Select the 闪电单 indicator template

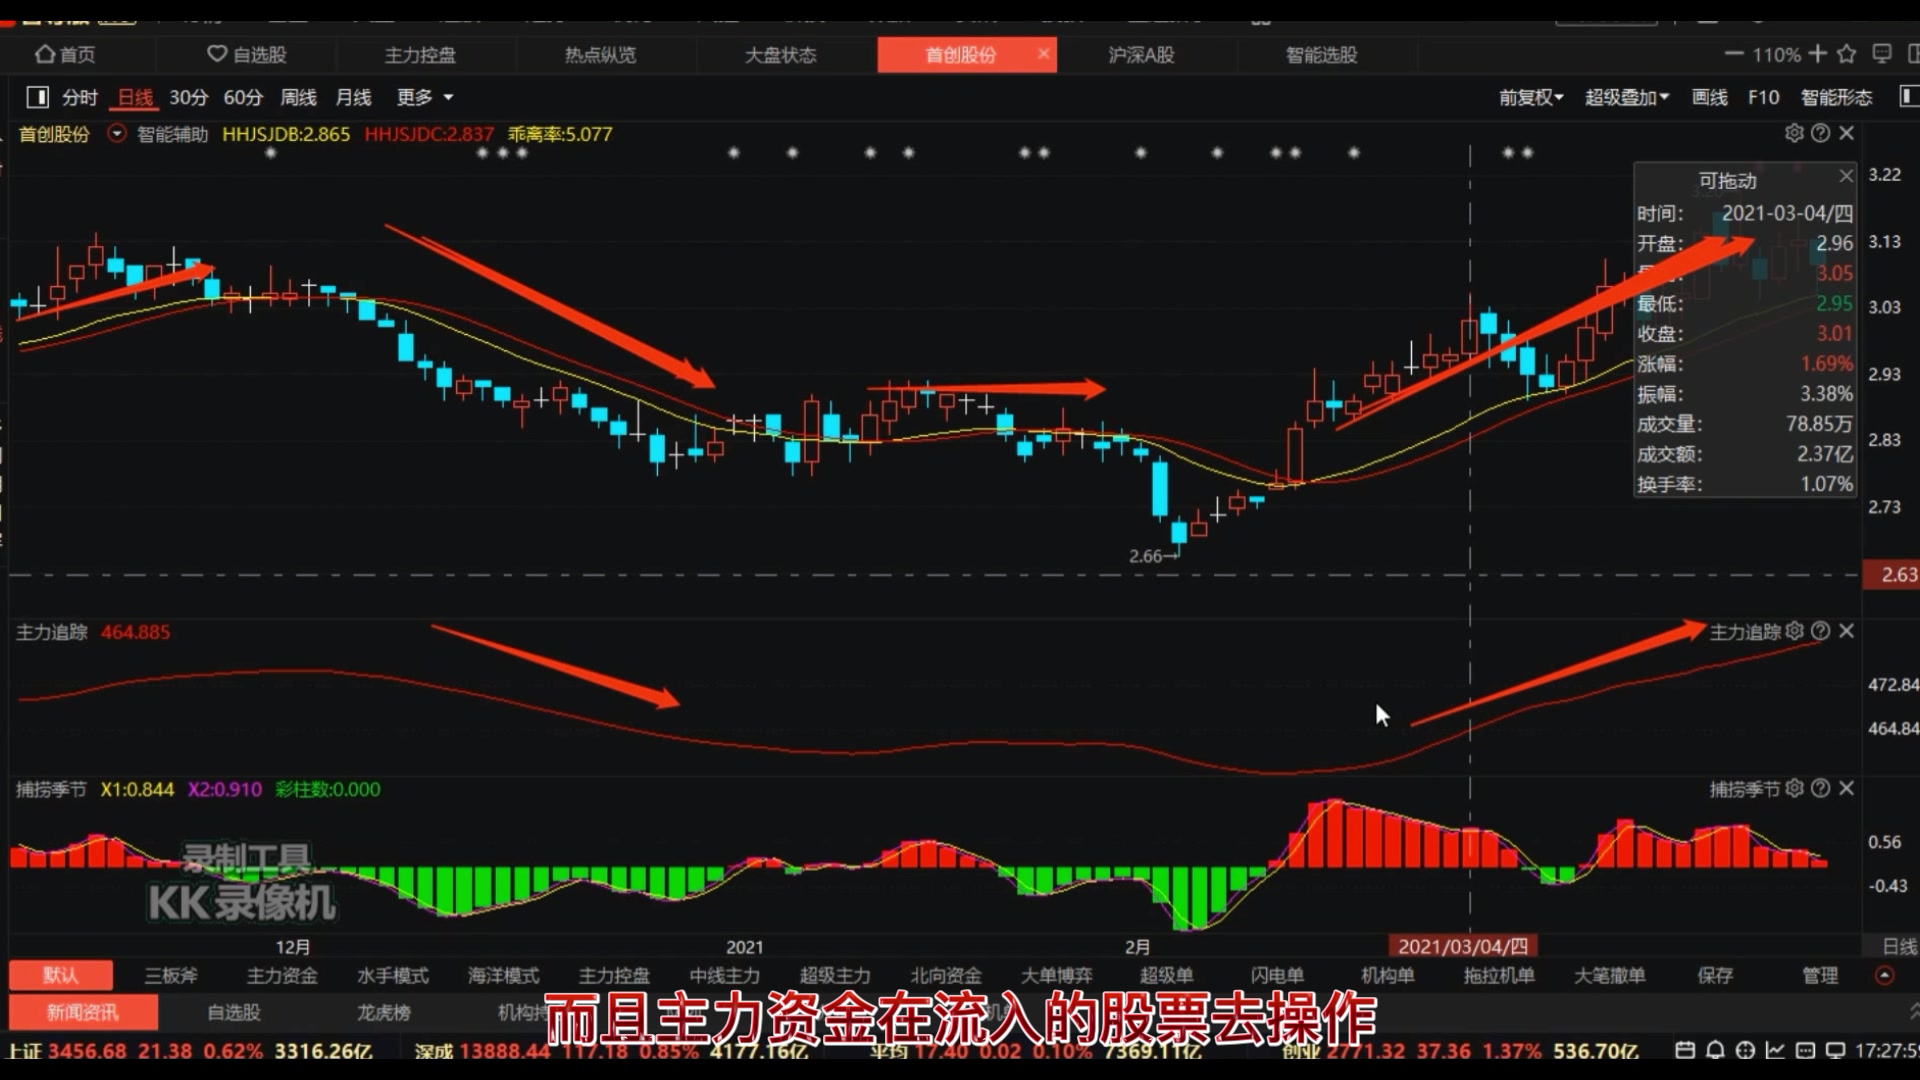(1277, 975)
